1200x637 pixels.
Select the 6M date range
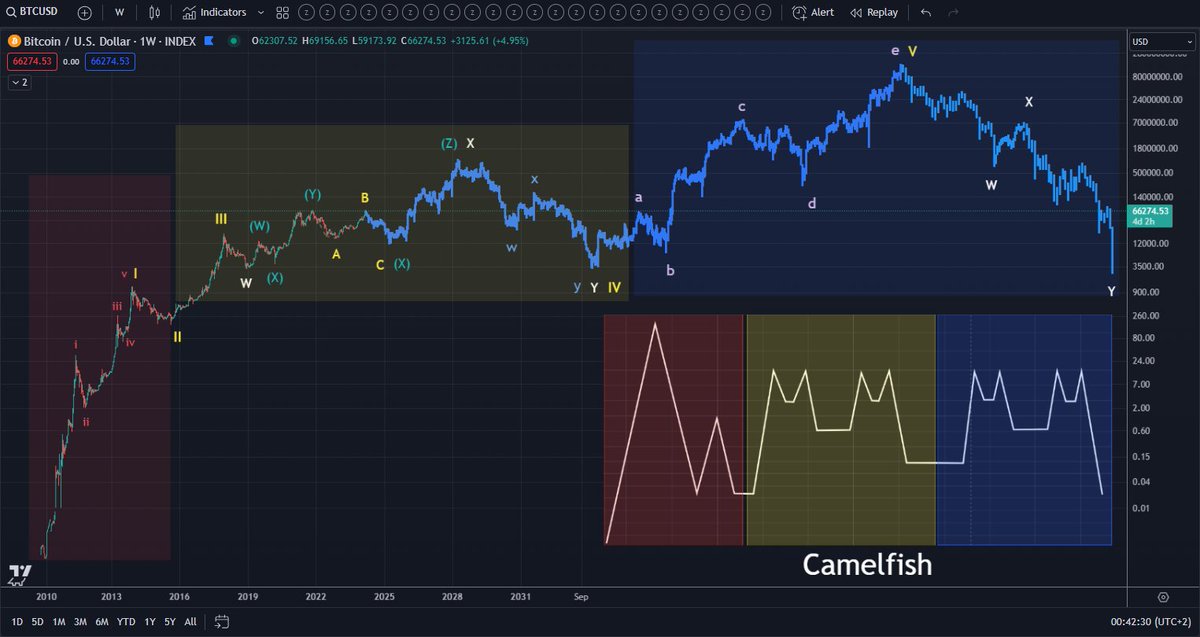102,622
